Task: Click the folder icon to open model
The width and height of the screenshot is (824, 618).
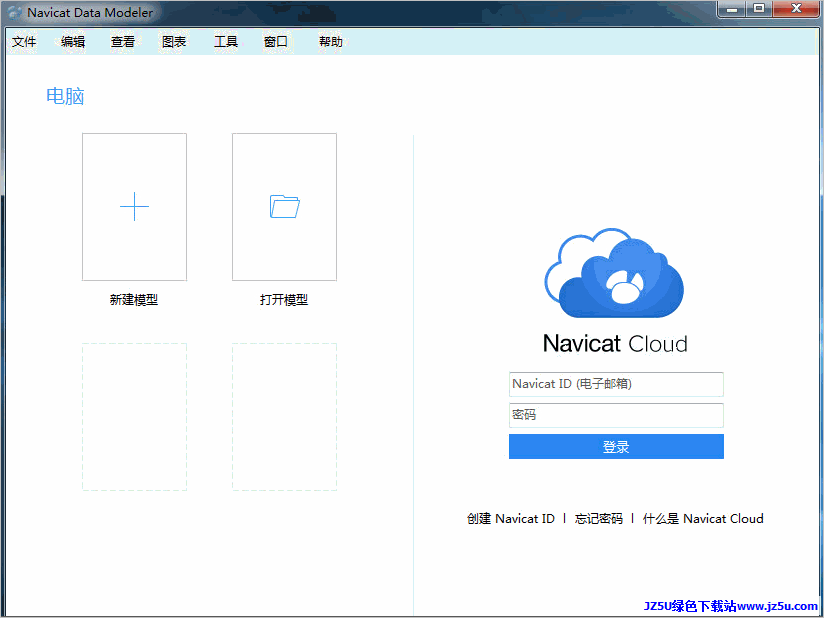Action: click(x=284, y=207)
